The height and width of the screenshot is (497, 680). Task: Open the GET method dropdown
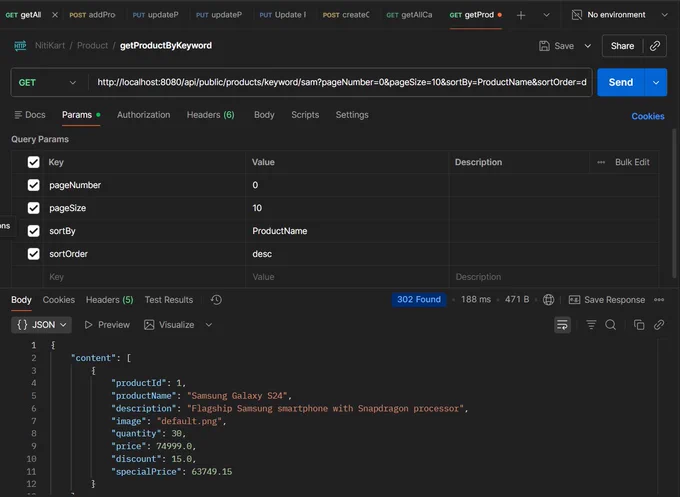47,82
